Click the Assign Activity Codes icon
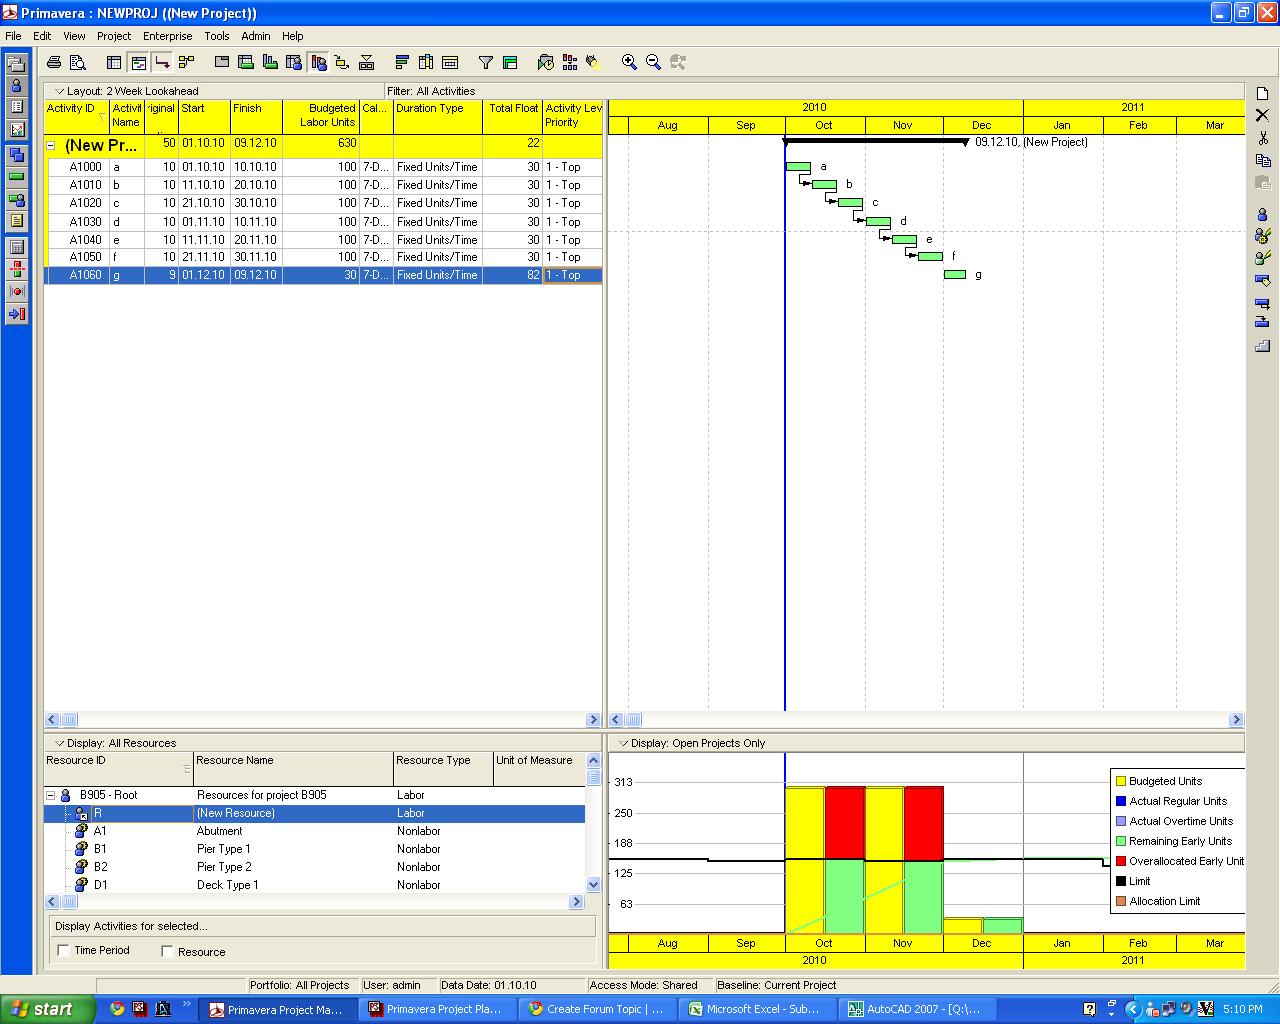The image size is (1280, 1024). click(1262, 280)
